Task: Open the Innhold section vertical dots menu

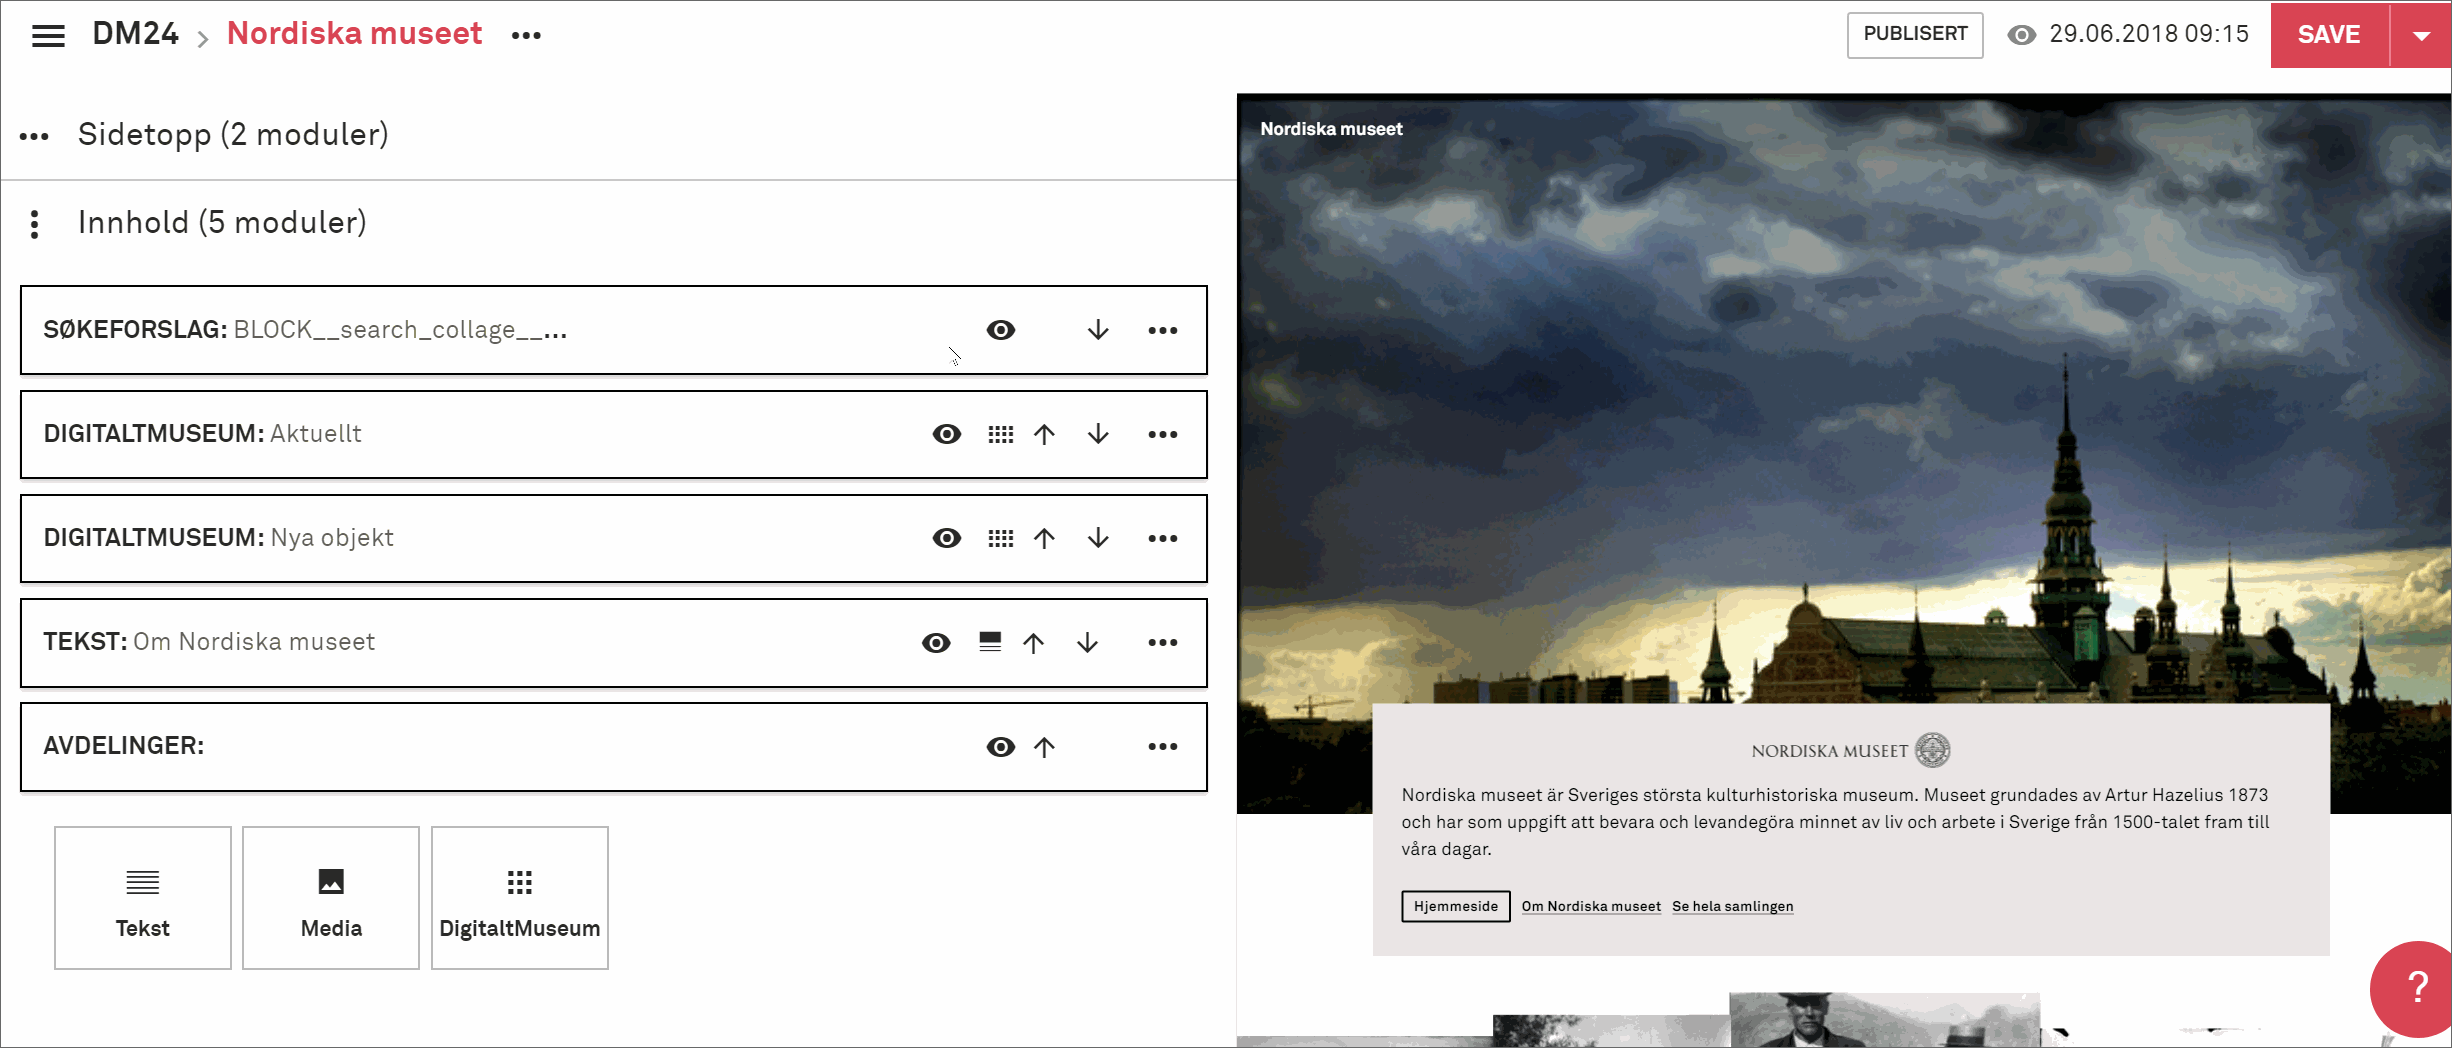Action: [35, 224]
